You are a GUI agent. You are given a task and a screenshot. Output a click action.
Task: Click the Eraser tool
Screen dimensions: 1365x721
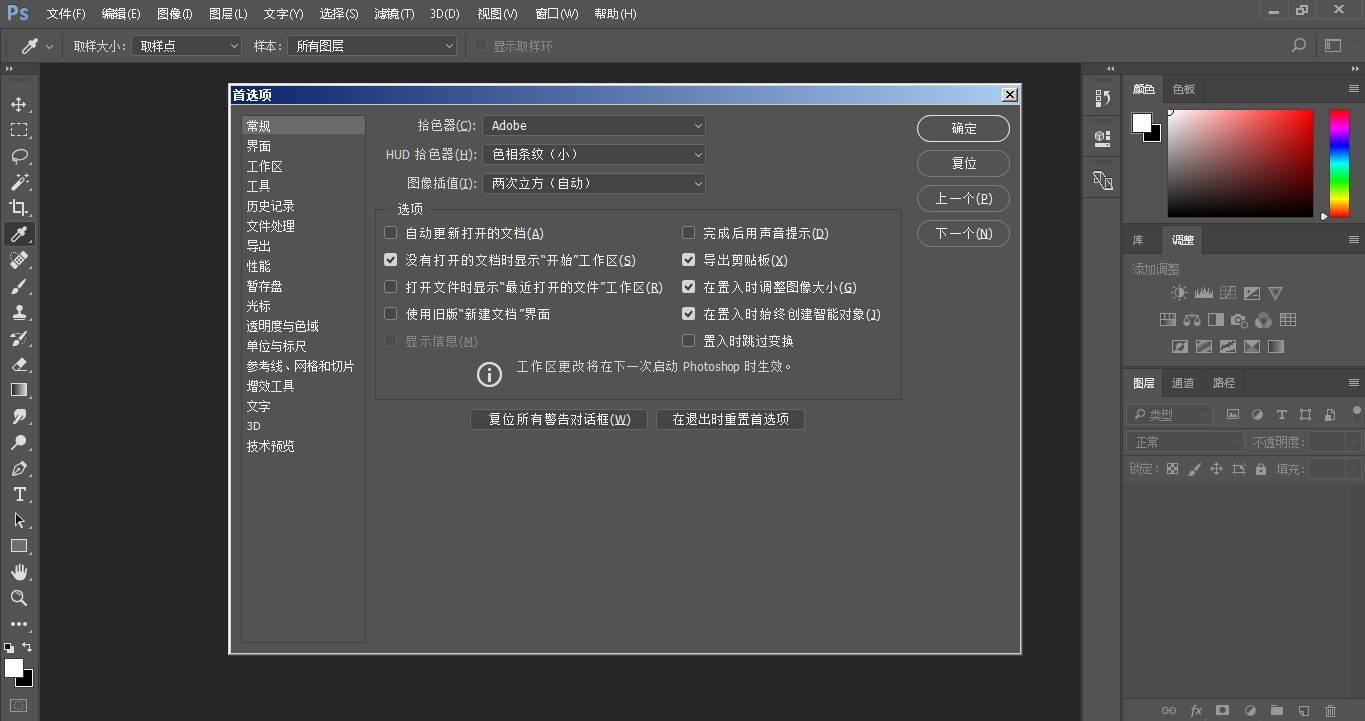(19, 364)
